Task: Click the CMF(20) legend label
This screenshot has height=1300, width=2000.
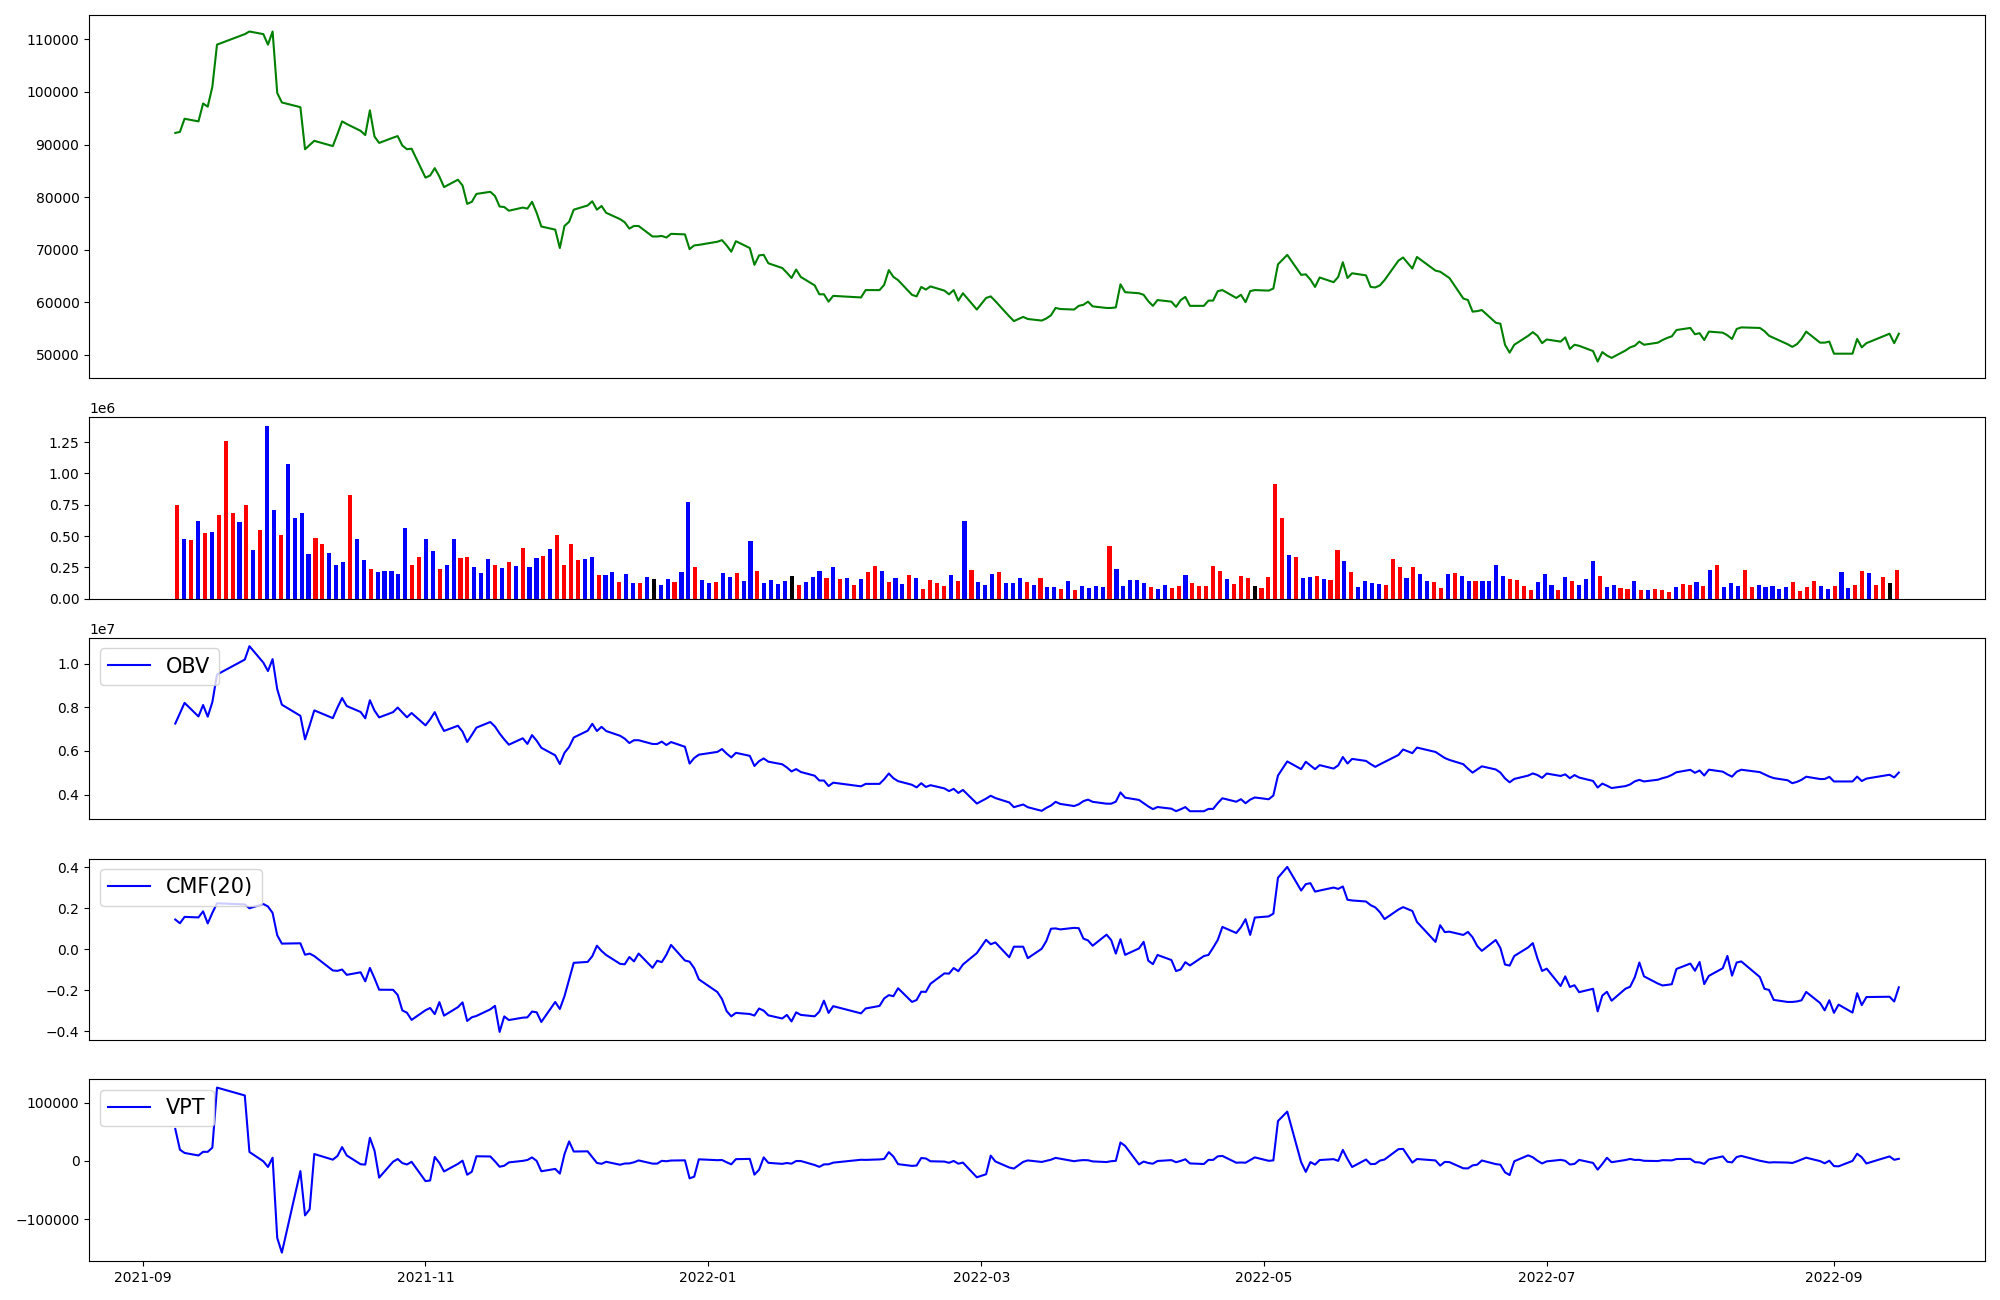Action: pyautogui.click(x=208, y=886)
